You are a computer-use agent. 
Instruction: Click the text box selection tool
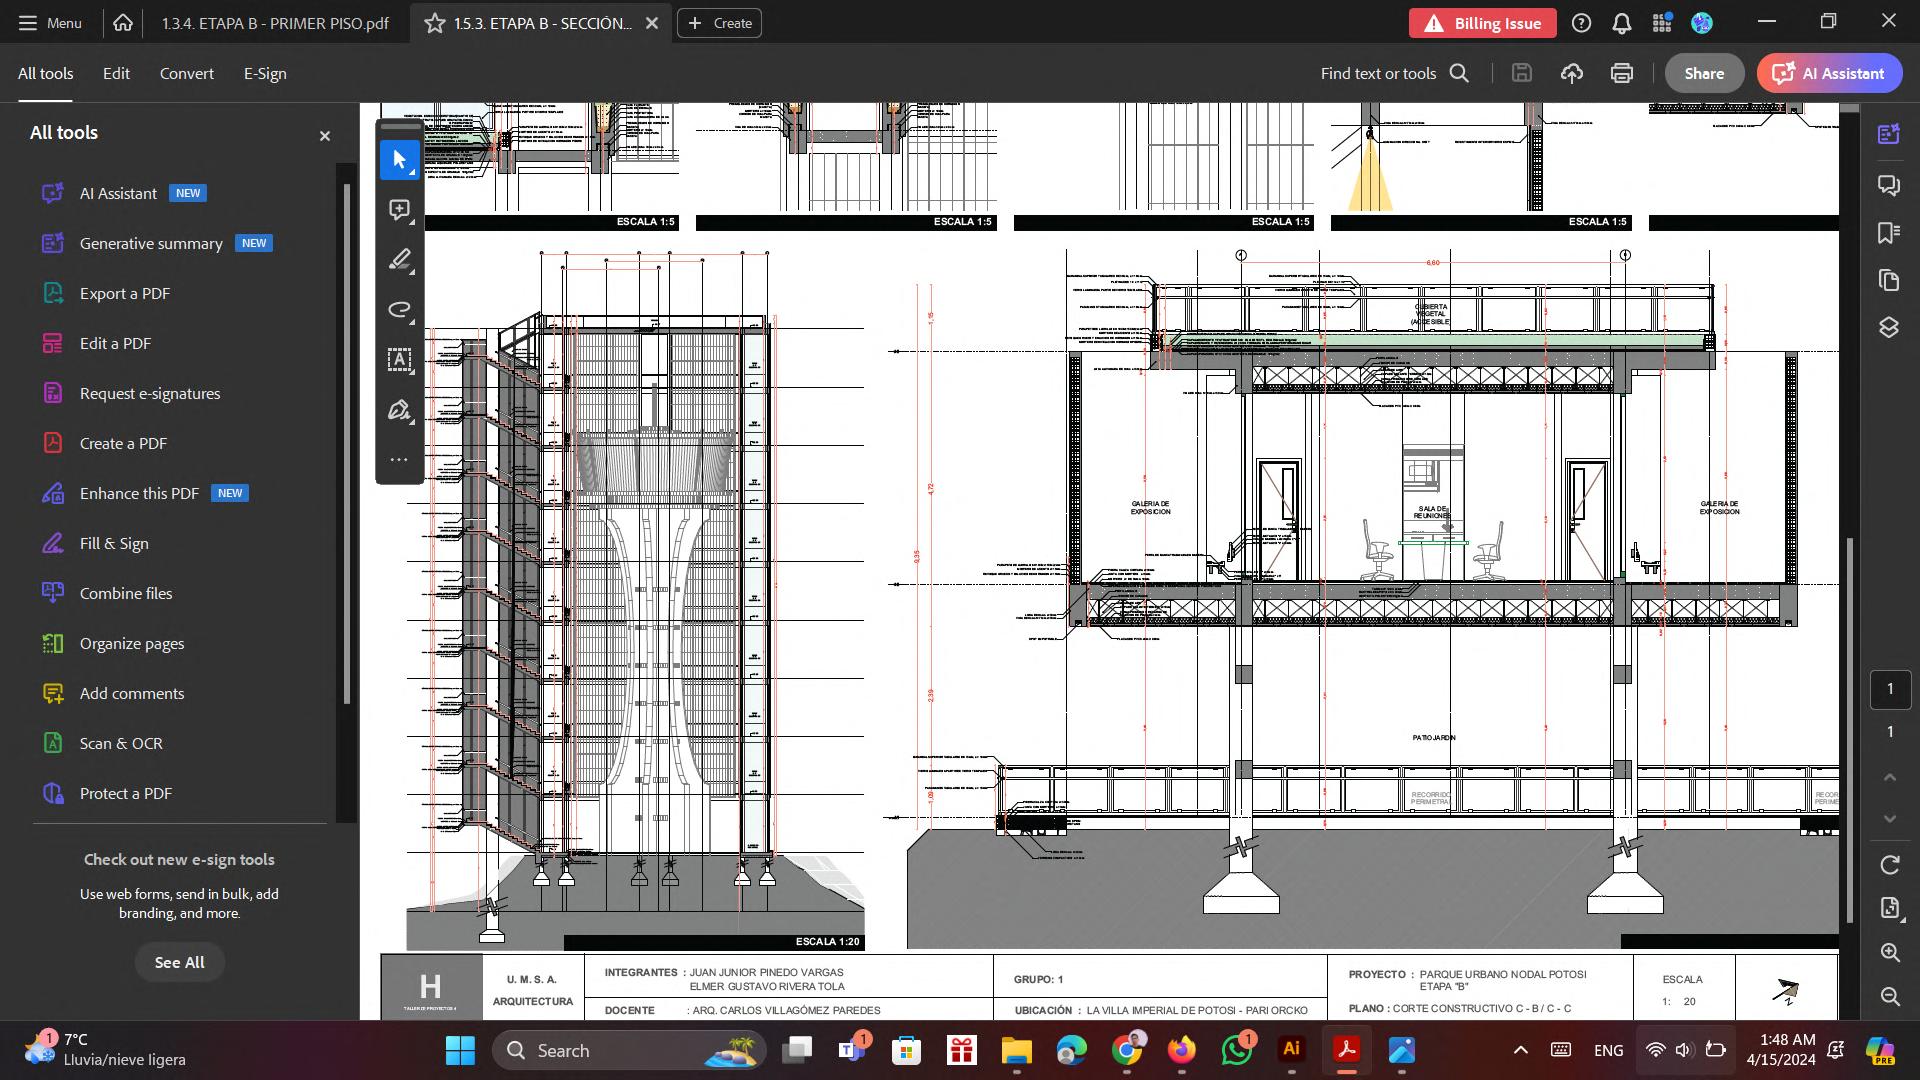pyautogui.click(x=400, y=360)
